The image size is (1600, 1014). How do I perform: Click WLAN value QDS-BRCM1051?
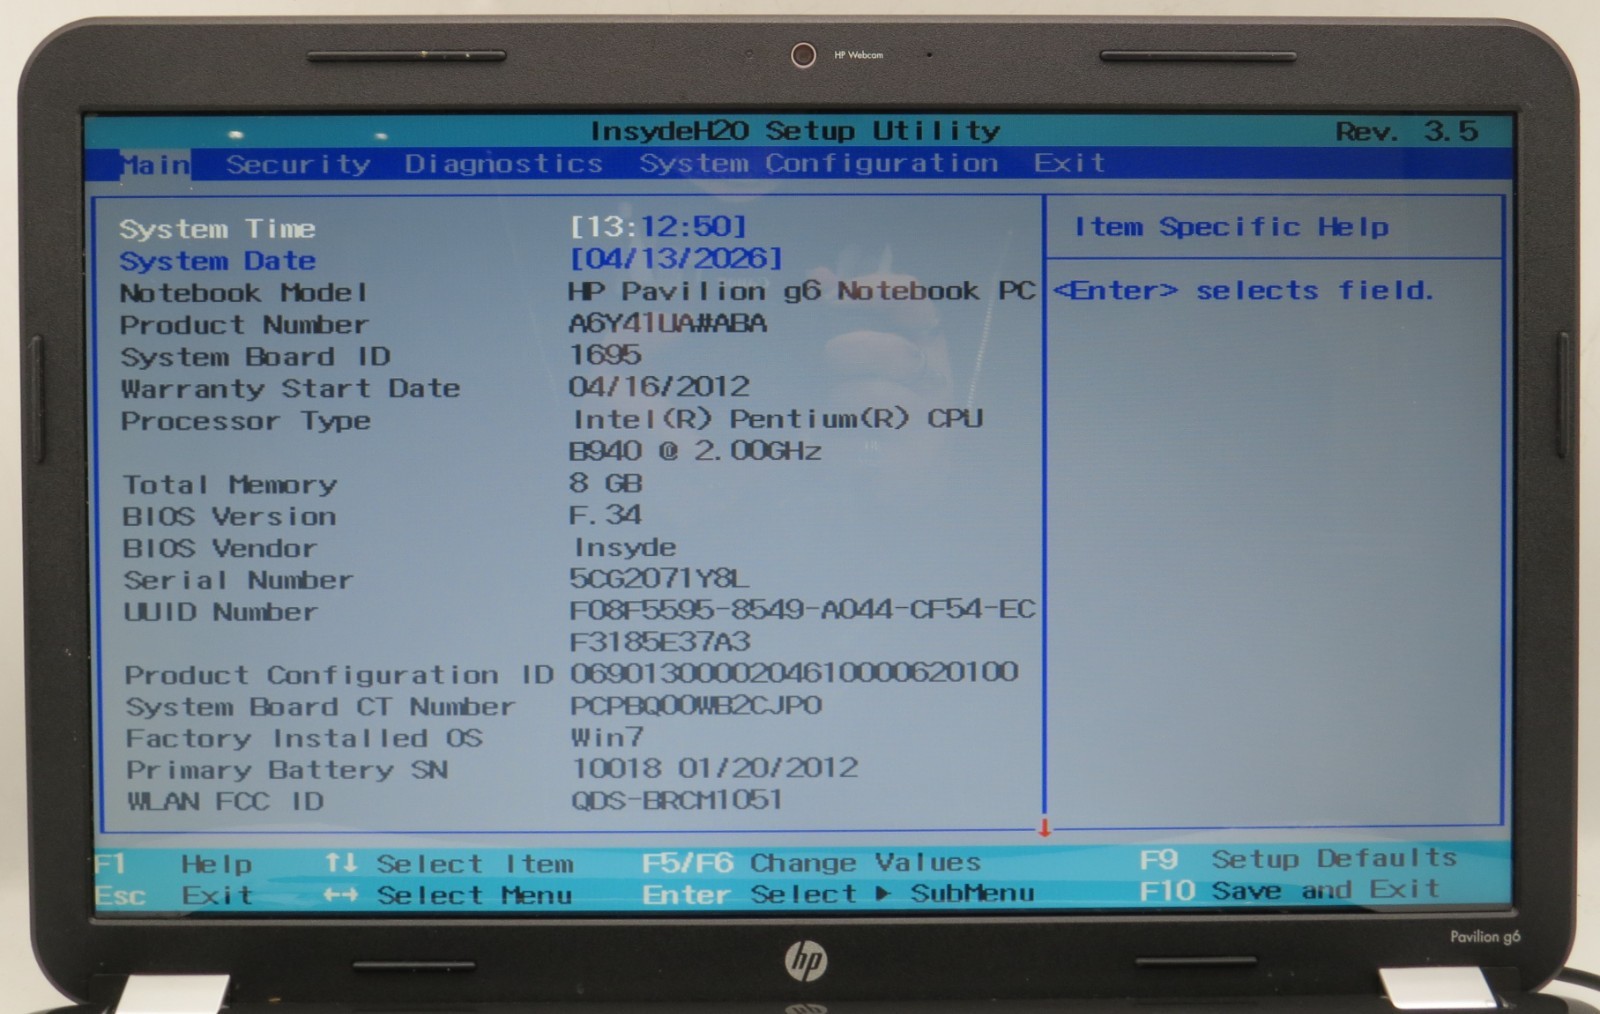pos(676,799)
